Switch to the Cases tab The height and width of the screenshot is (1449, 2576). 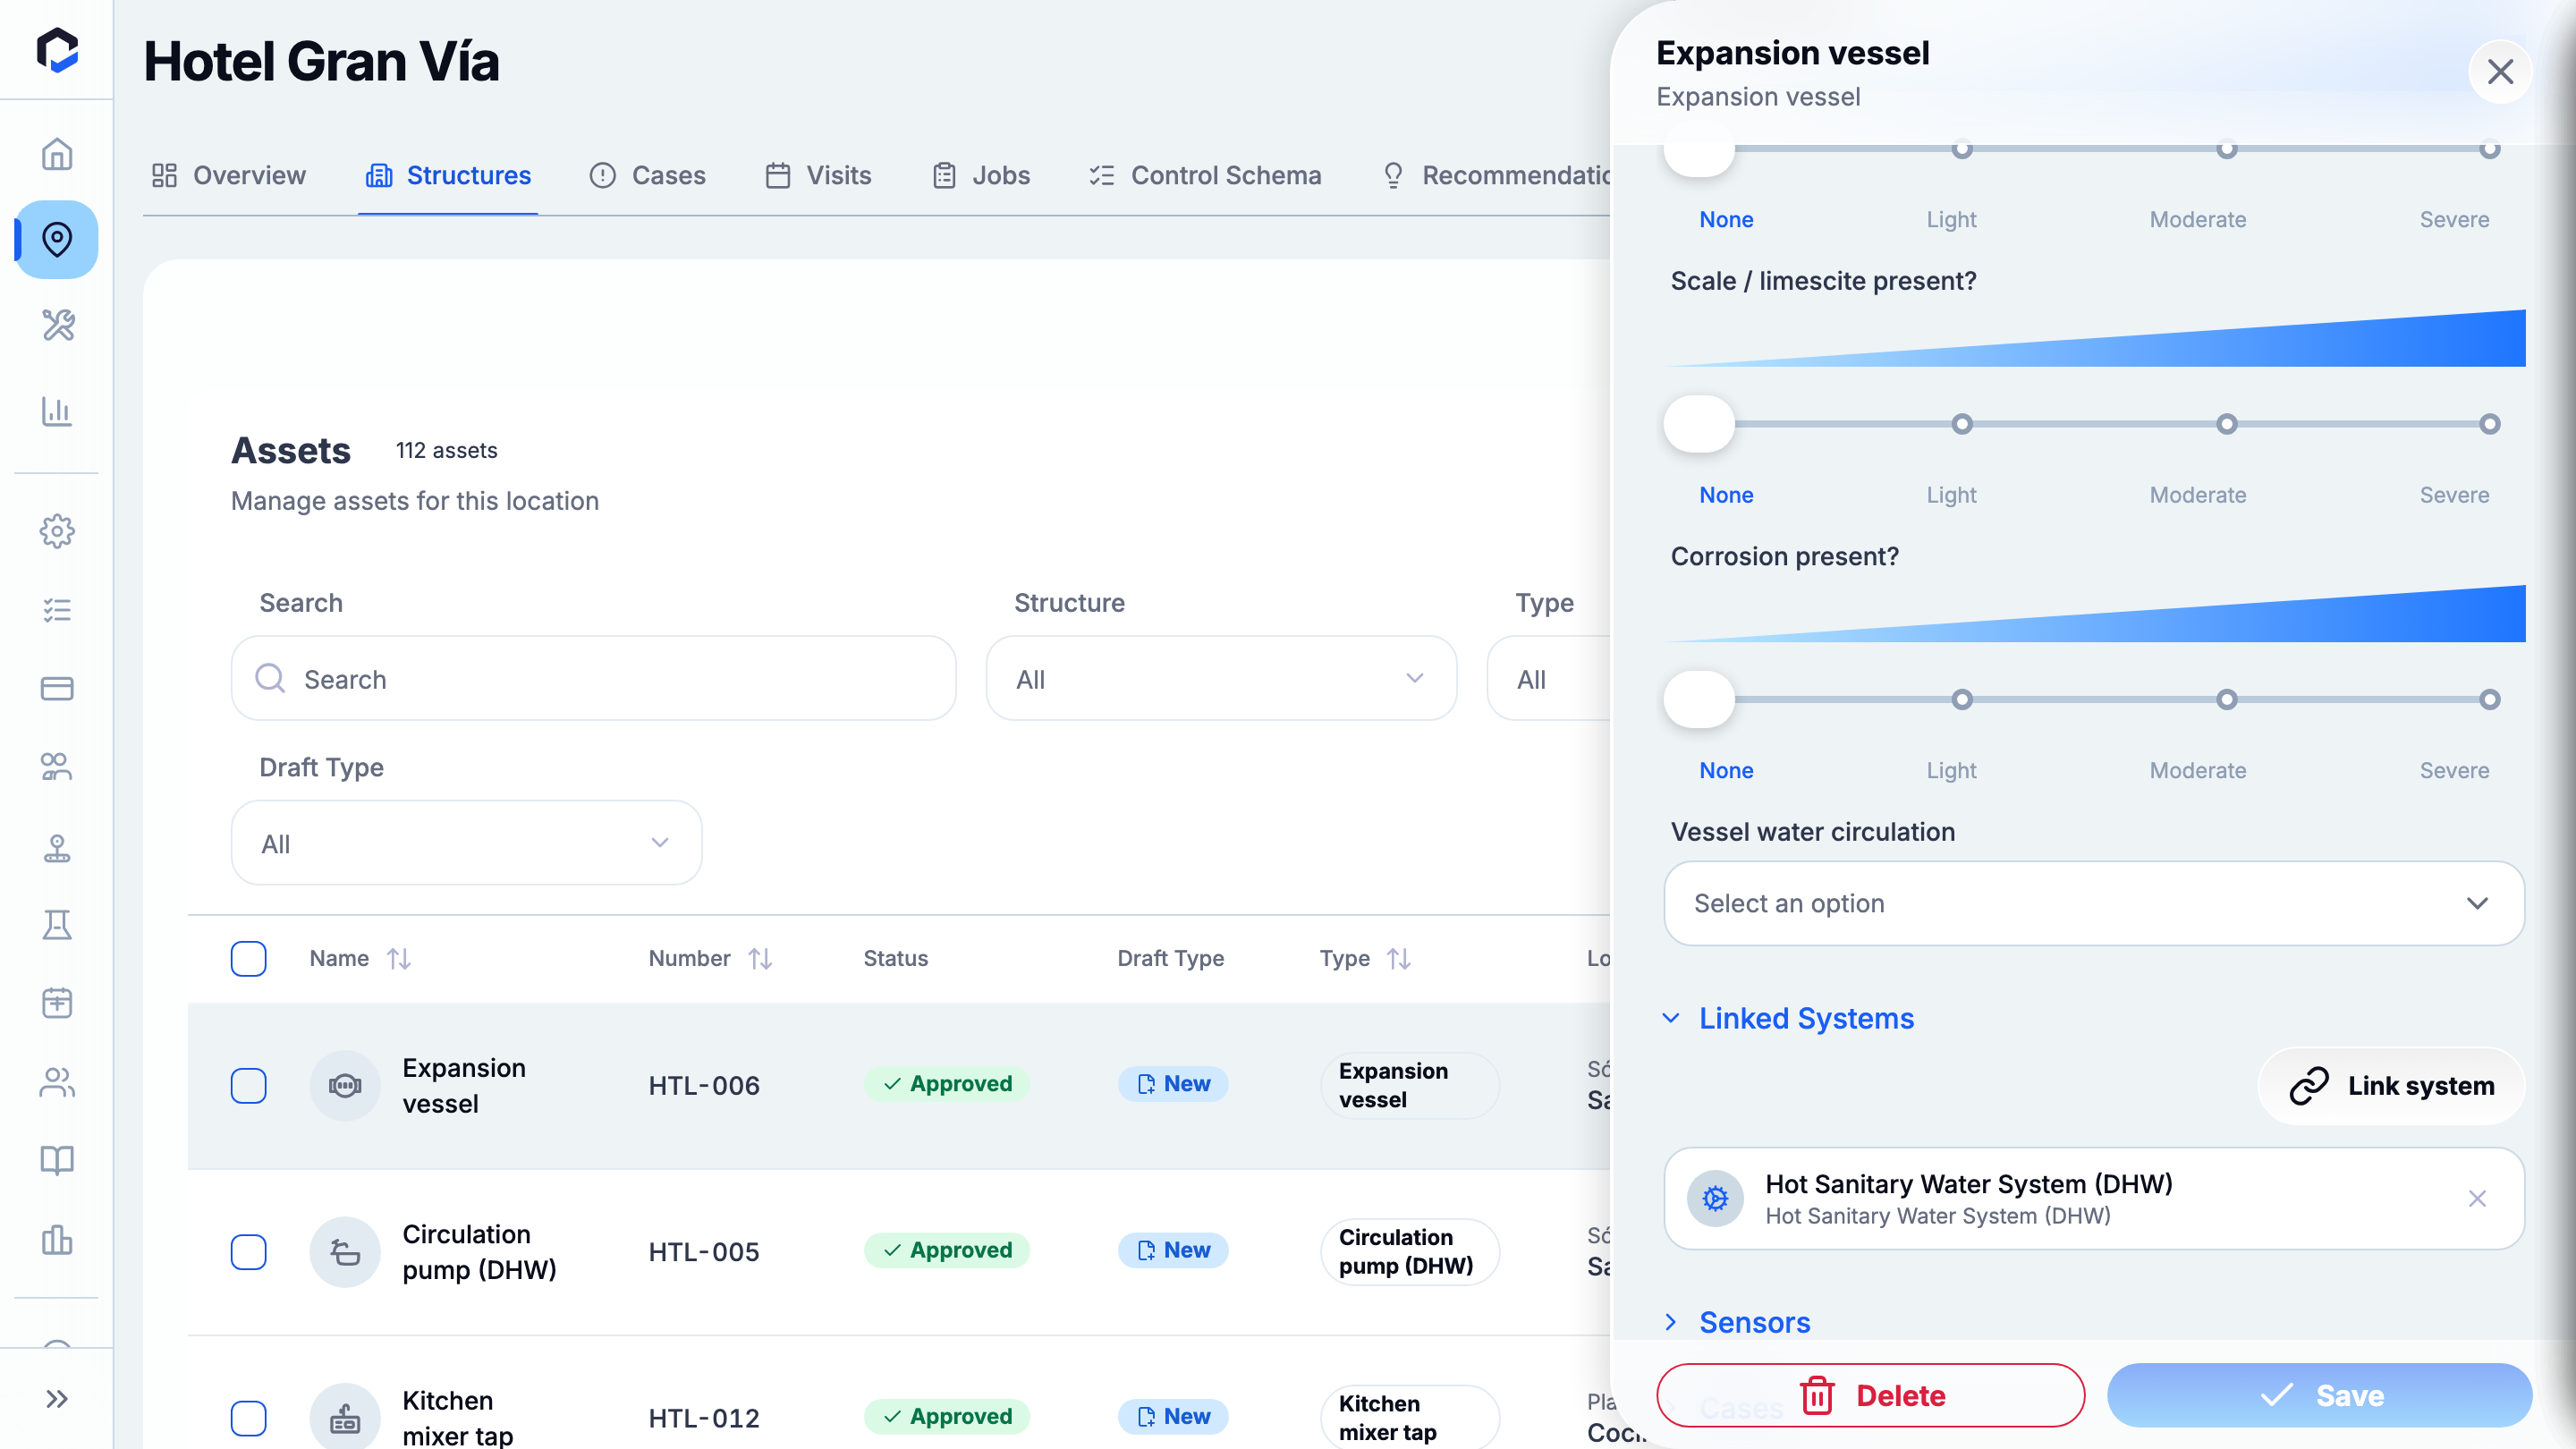648,175
